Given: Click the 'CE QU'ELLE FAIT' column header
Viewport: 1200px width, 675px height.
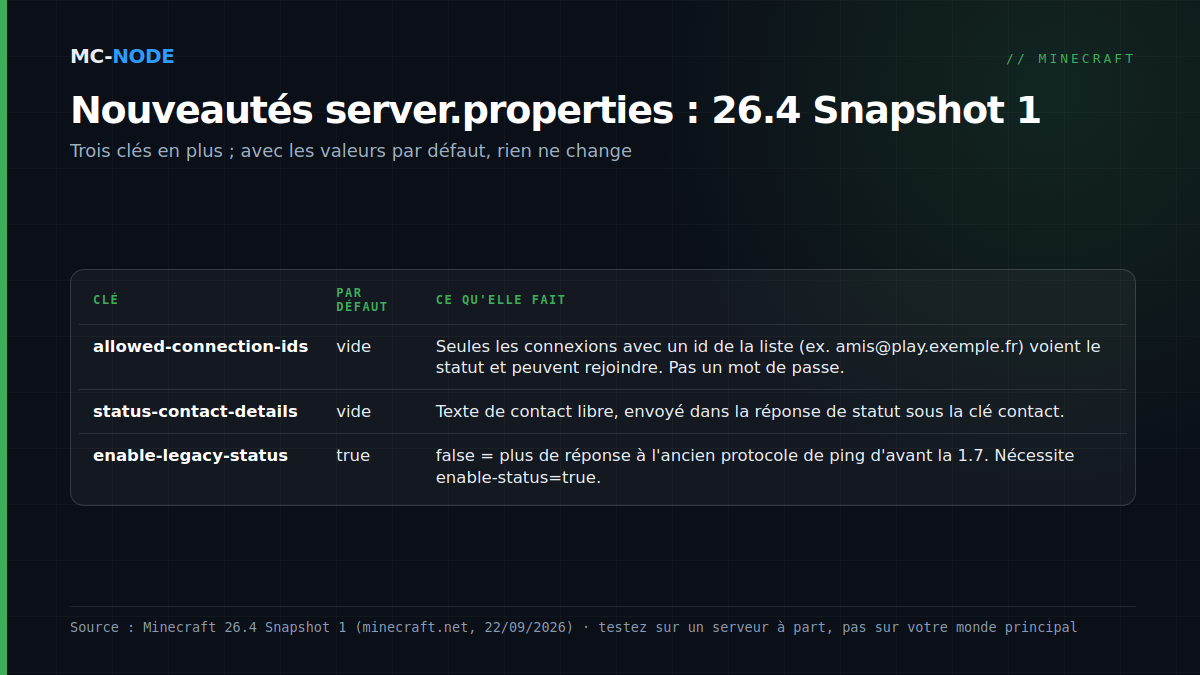Looking at the screenshot, I should (501, 300).
